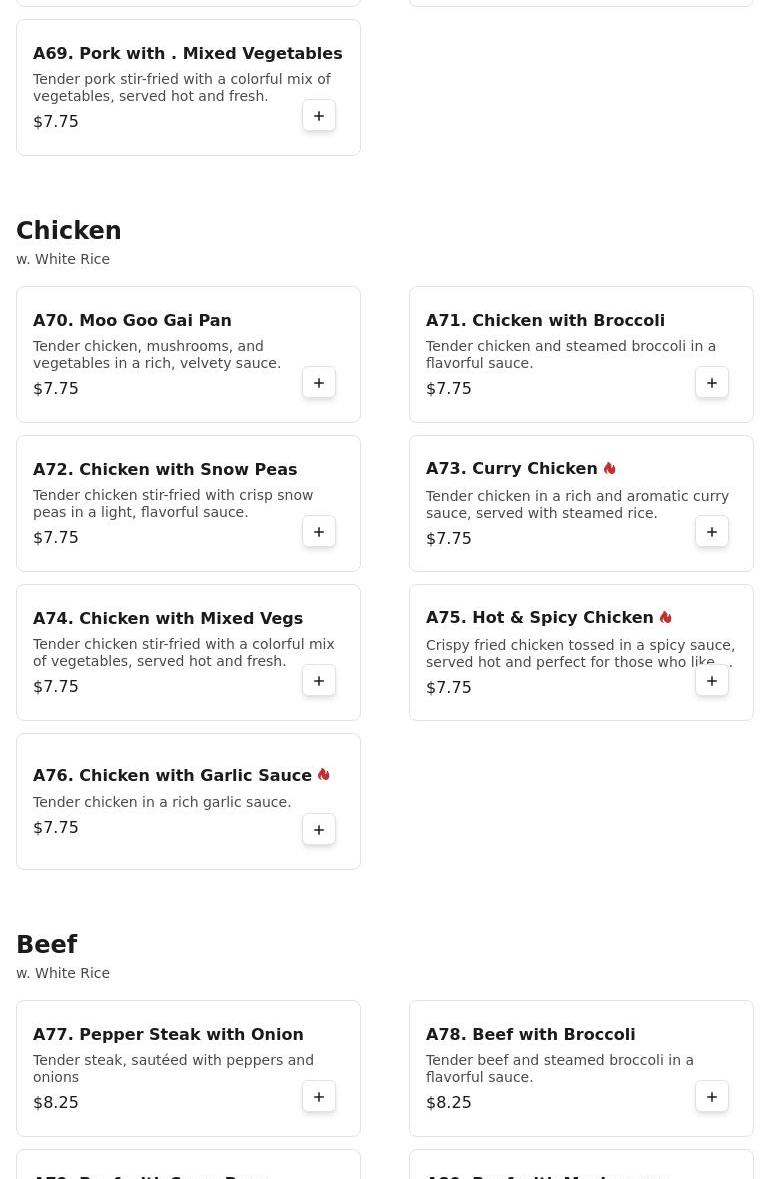Add A71 Chicken with Broccoli to order
This screenshot has width=770, height=1179.
(x=711, y=383)
